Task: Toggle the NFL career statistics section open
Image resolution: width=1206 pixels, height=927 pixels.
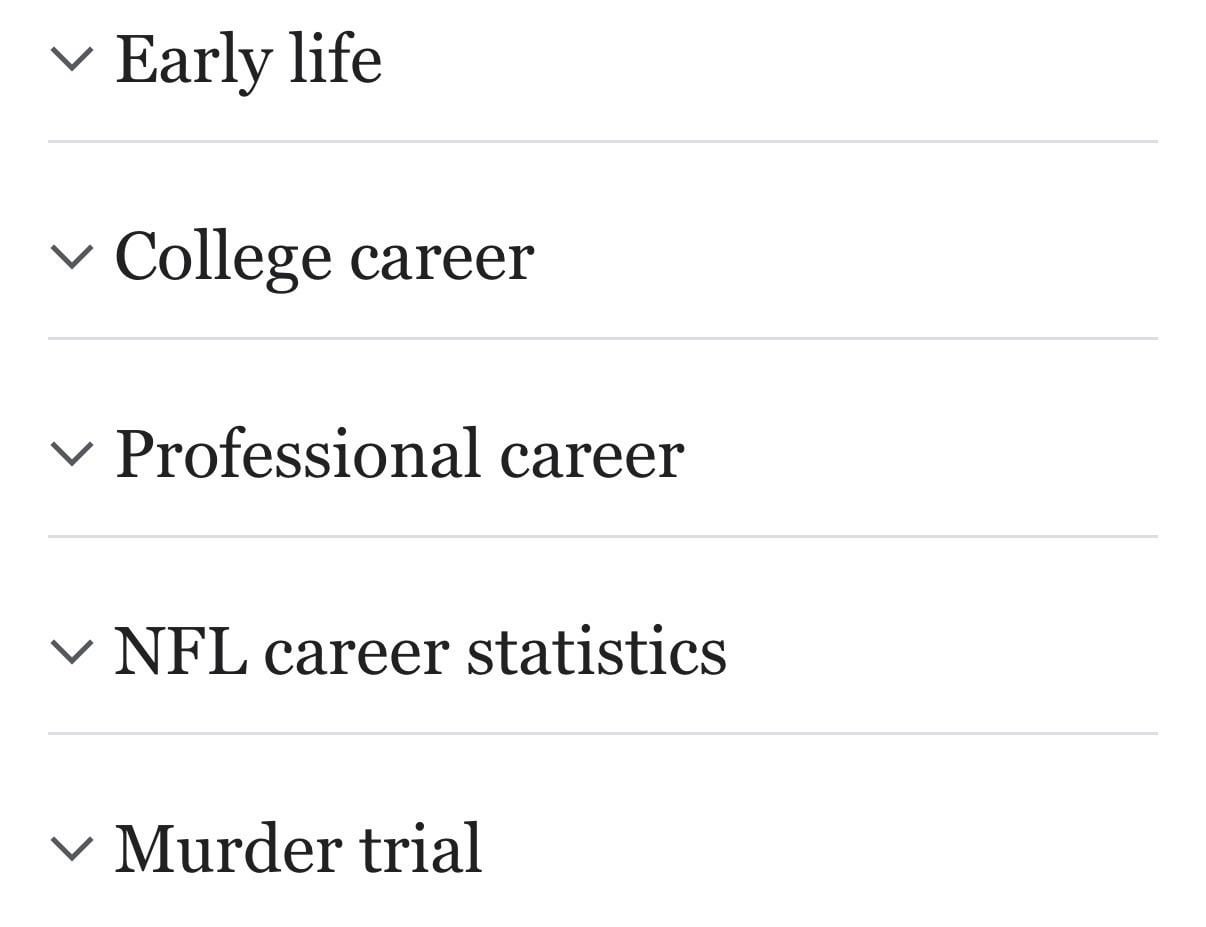Action: coord(421,651)
